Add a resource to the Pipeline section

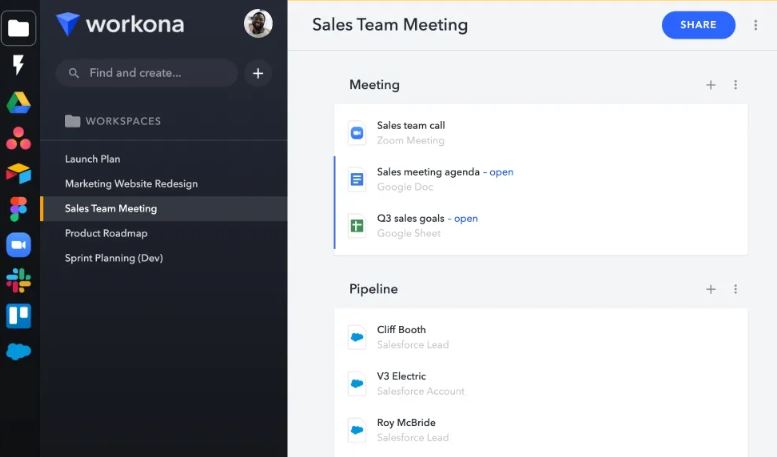711,289
